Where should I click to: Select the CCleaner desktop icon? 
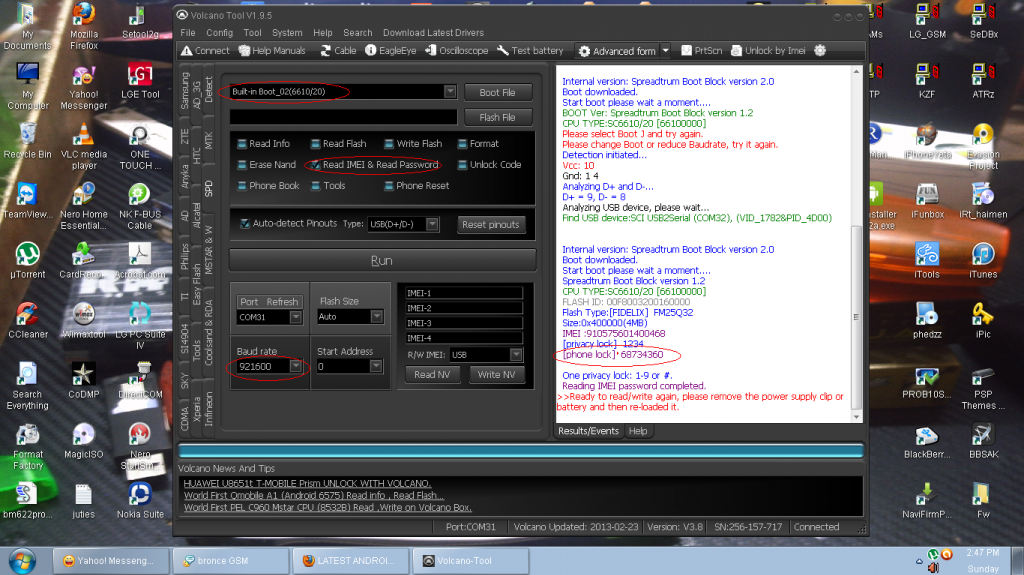(27, 320)
